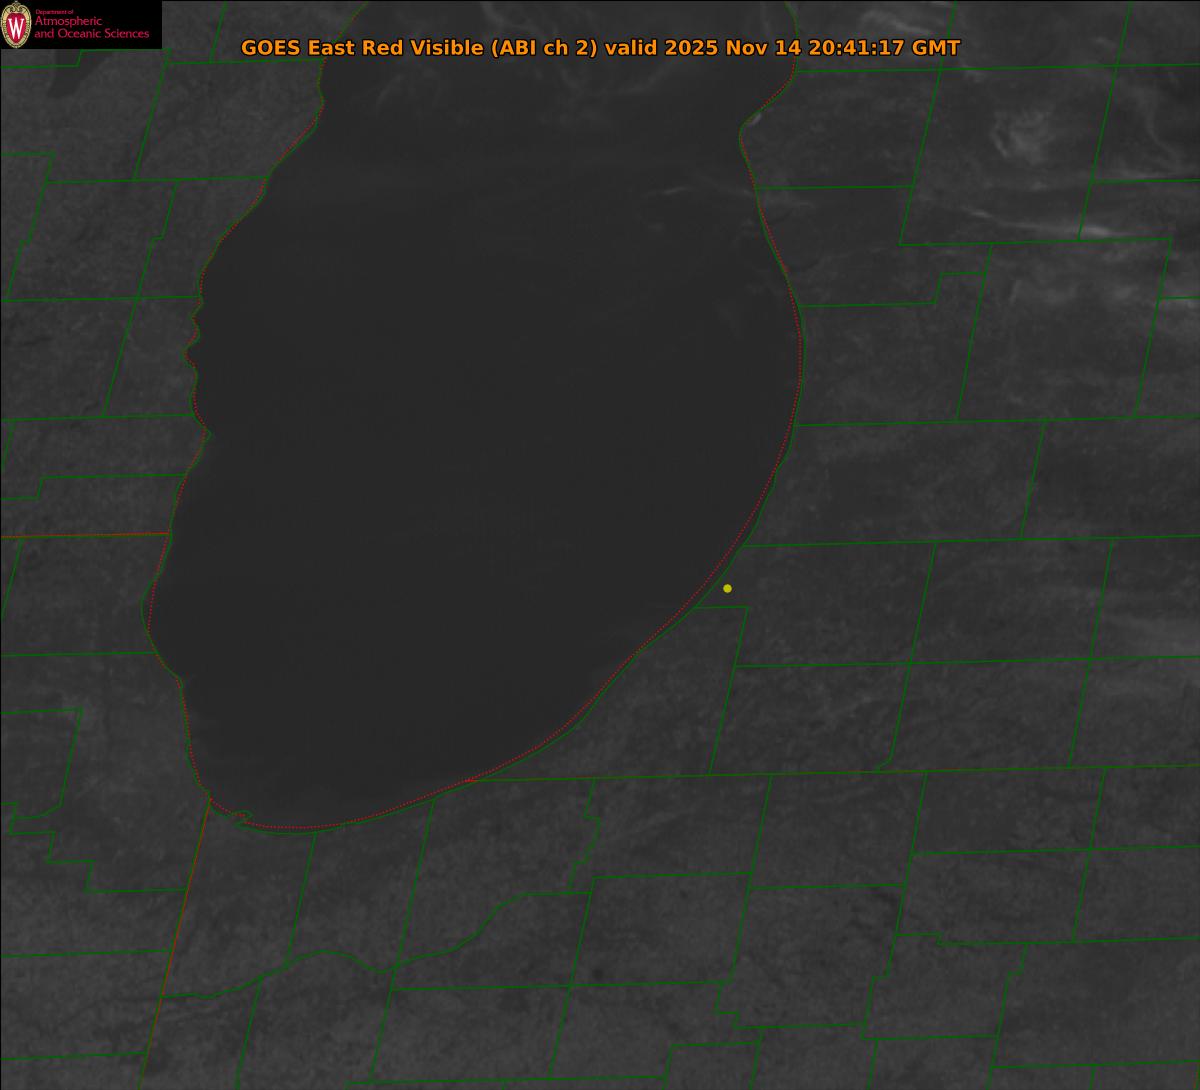Click the yellow dot marker near the shore
The height and width of the screenshot is (1090, 1200).
(x=727, y=588)
